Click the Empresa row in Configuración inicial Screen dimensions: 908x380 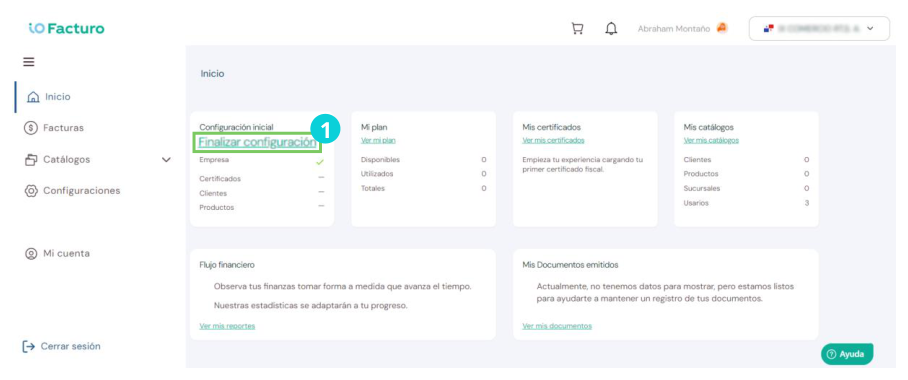click(262, 160)
